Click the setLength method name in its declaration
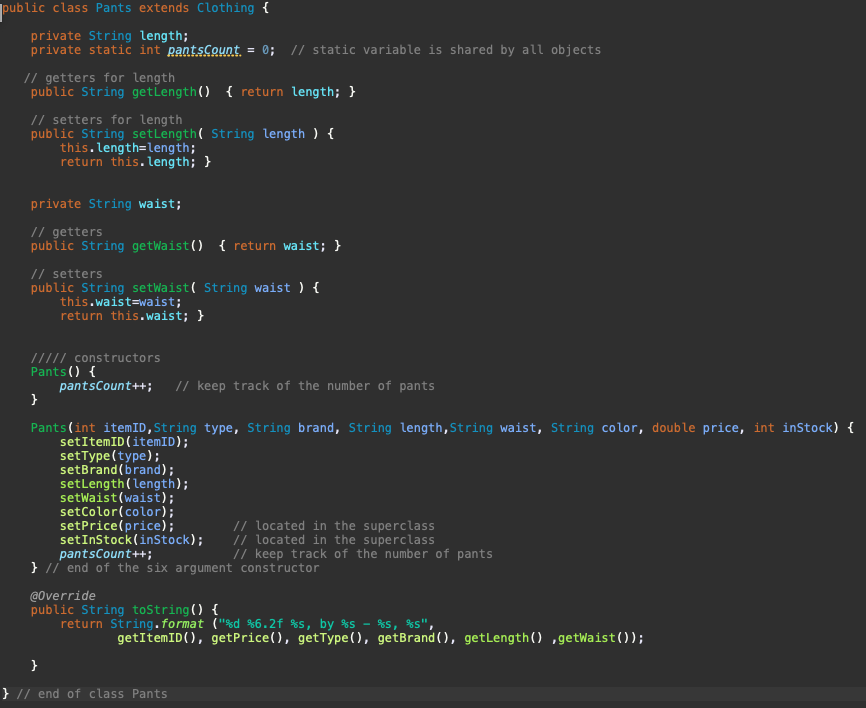This screenshot has height=708, width=866. [164, 134]
